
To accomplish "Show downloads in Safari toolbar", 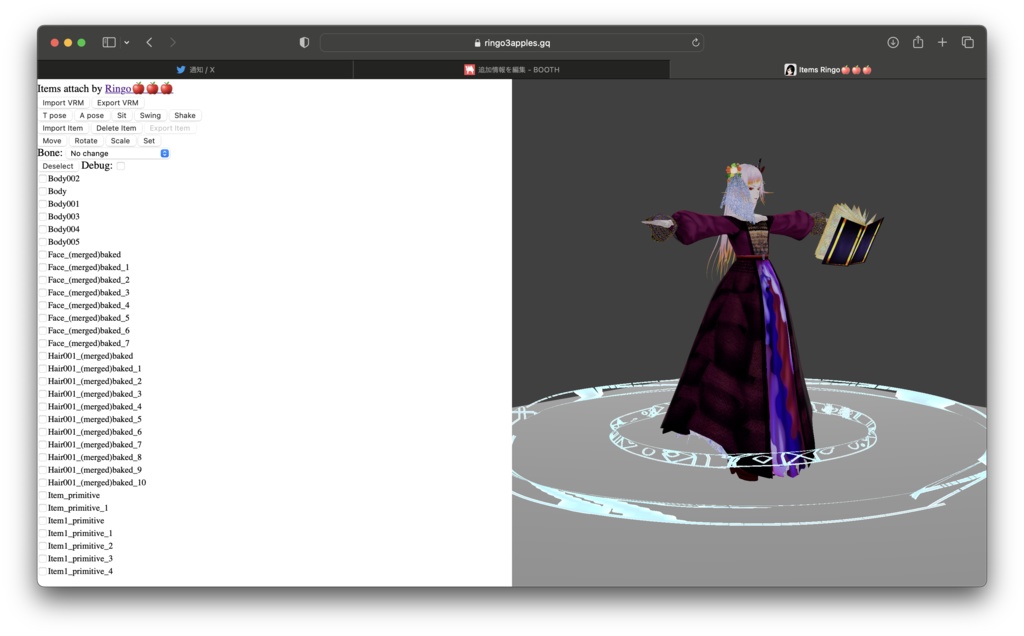I will coord(893,42).
